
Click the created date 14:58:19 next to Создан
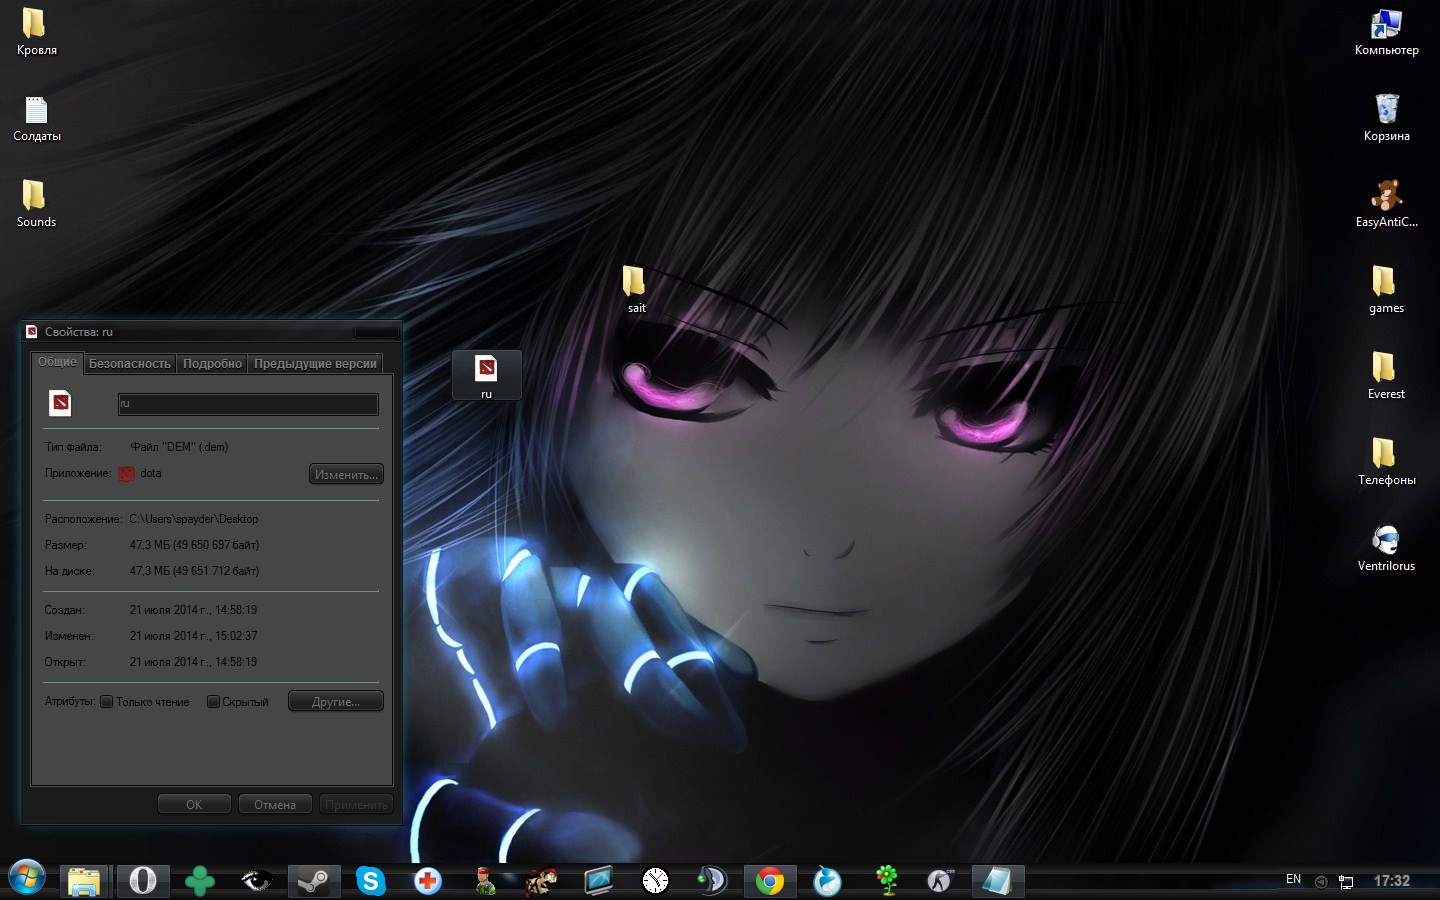(193, 610)
